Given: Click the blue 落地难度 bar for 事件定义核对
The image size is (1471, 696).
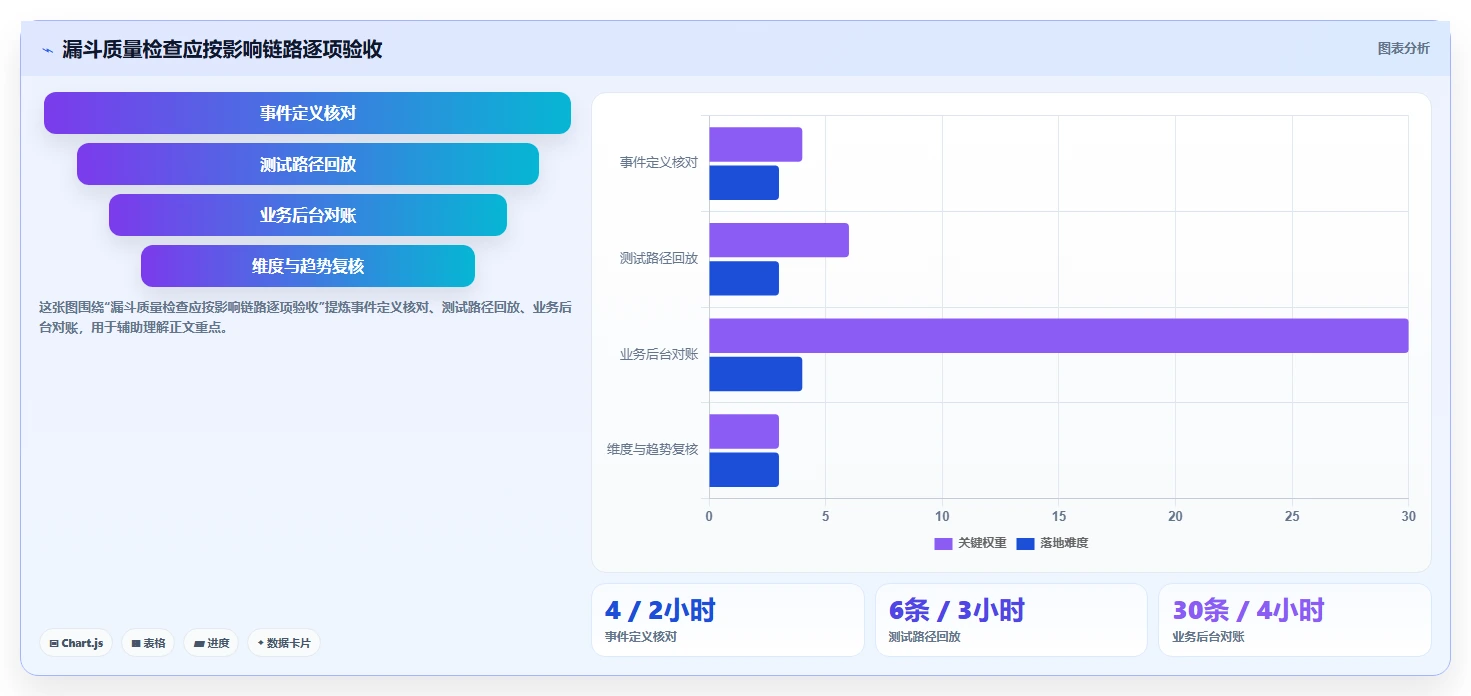Looking at the screenshot, I should [744, 182].
